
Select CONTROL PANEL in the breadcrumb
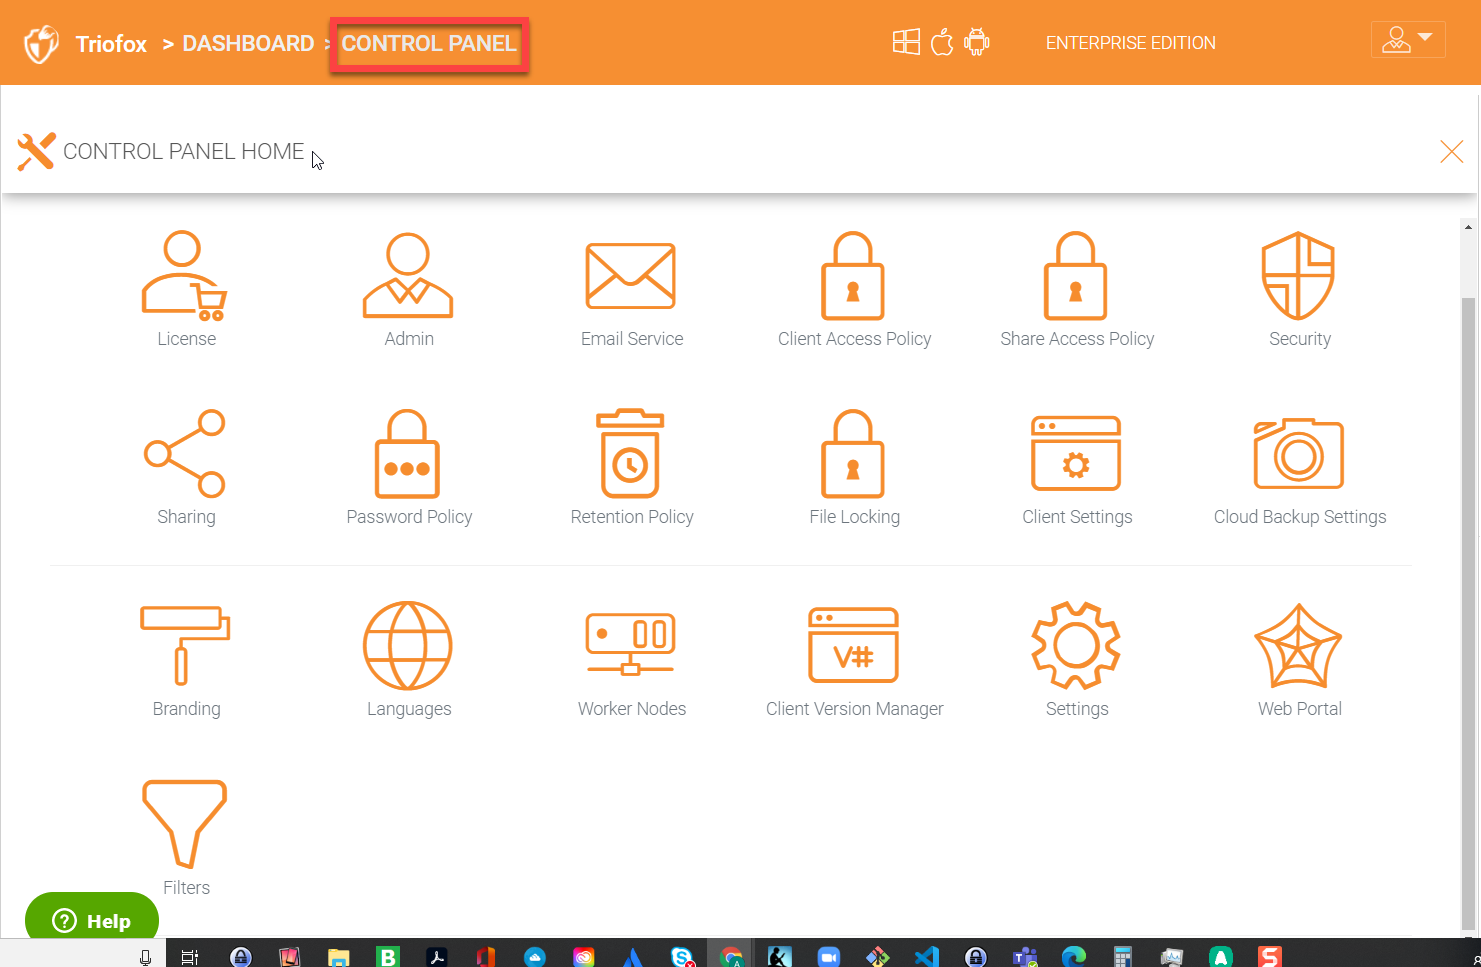429,44
